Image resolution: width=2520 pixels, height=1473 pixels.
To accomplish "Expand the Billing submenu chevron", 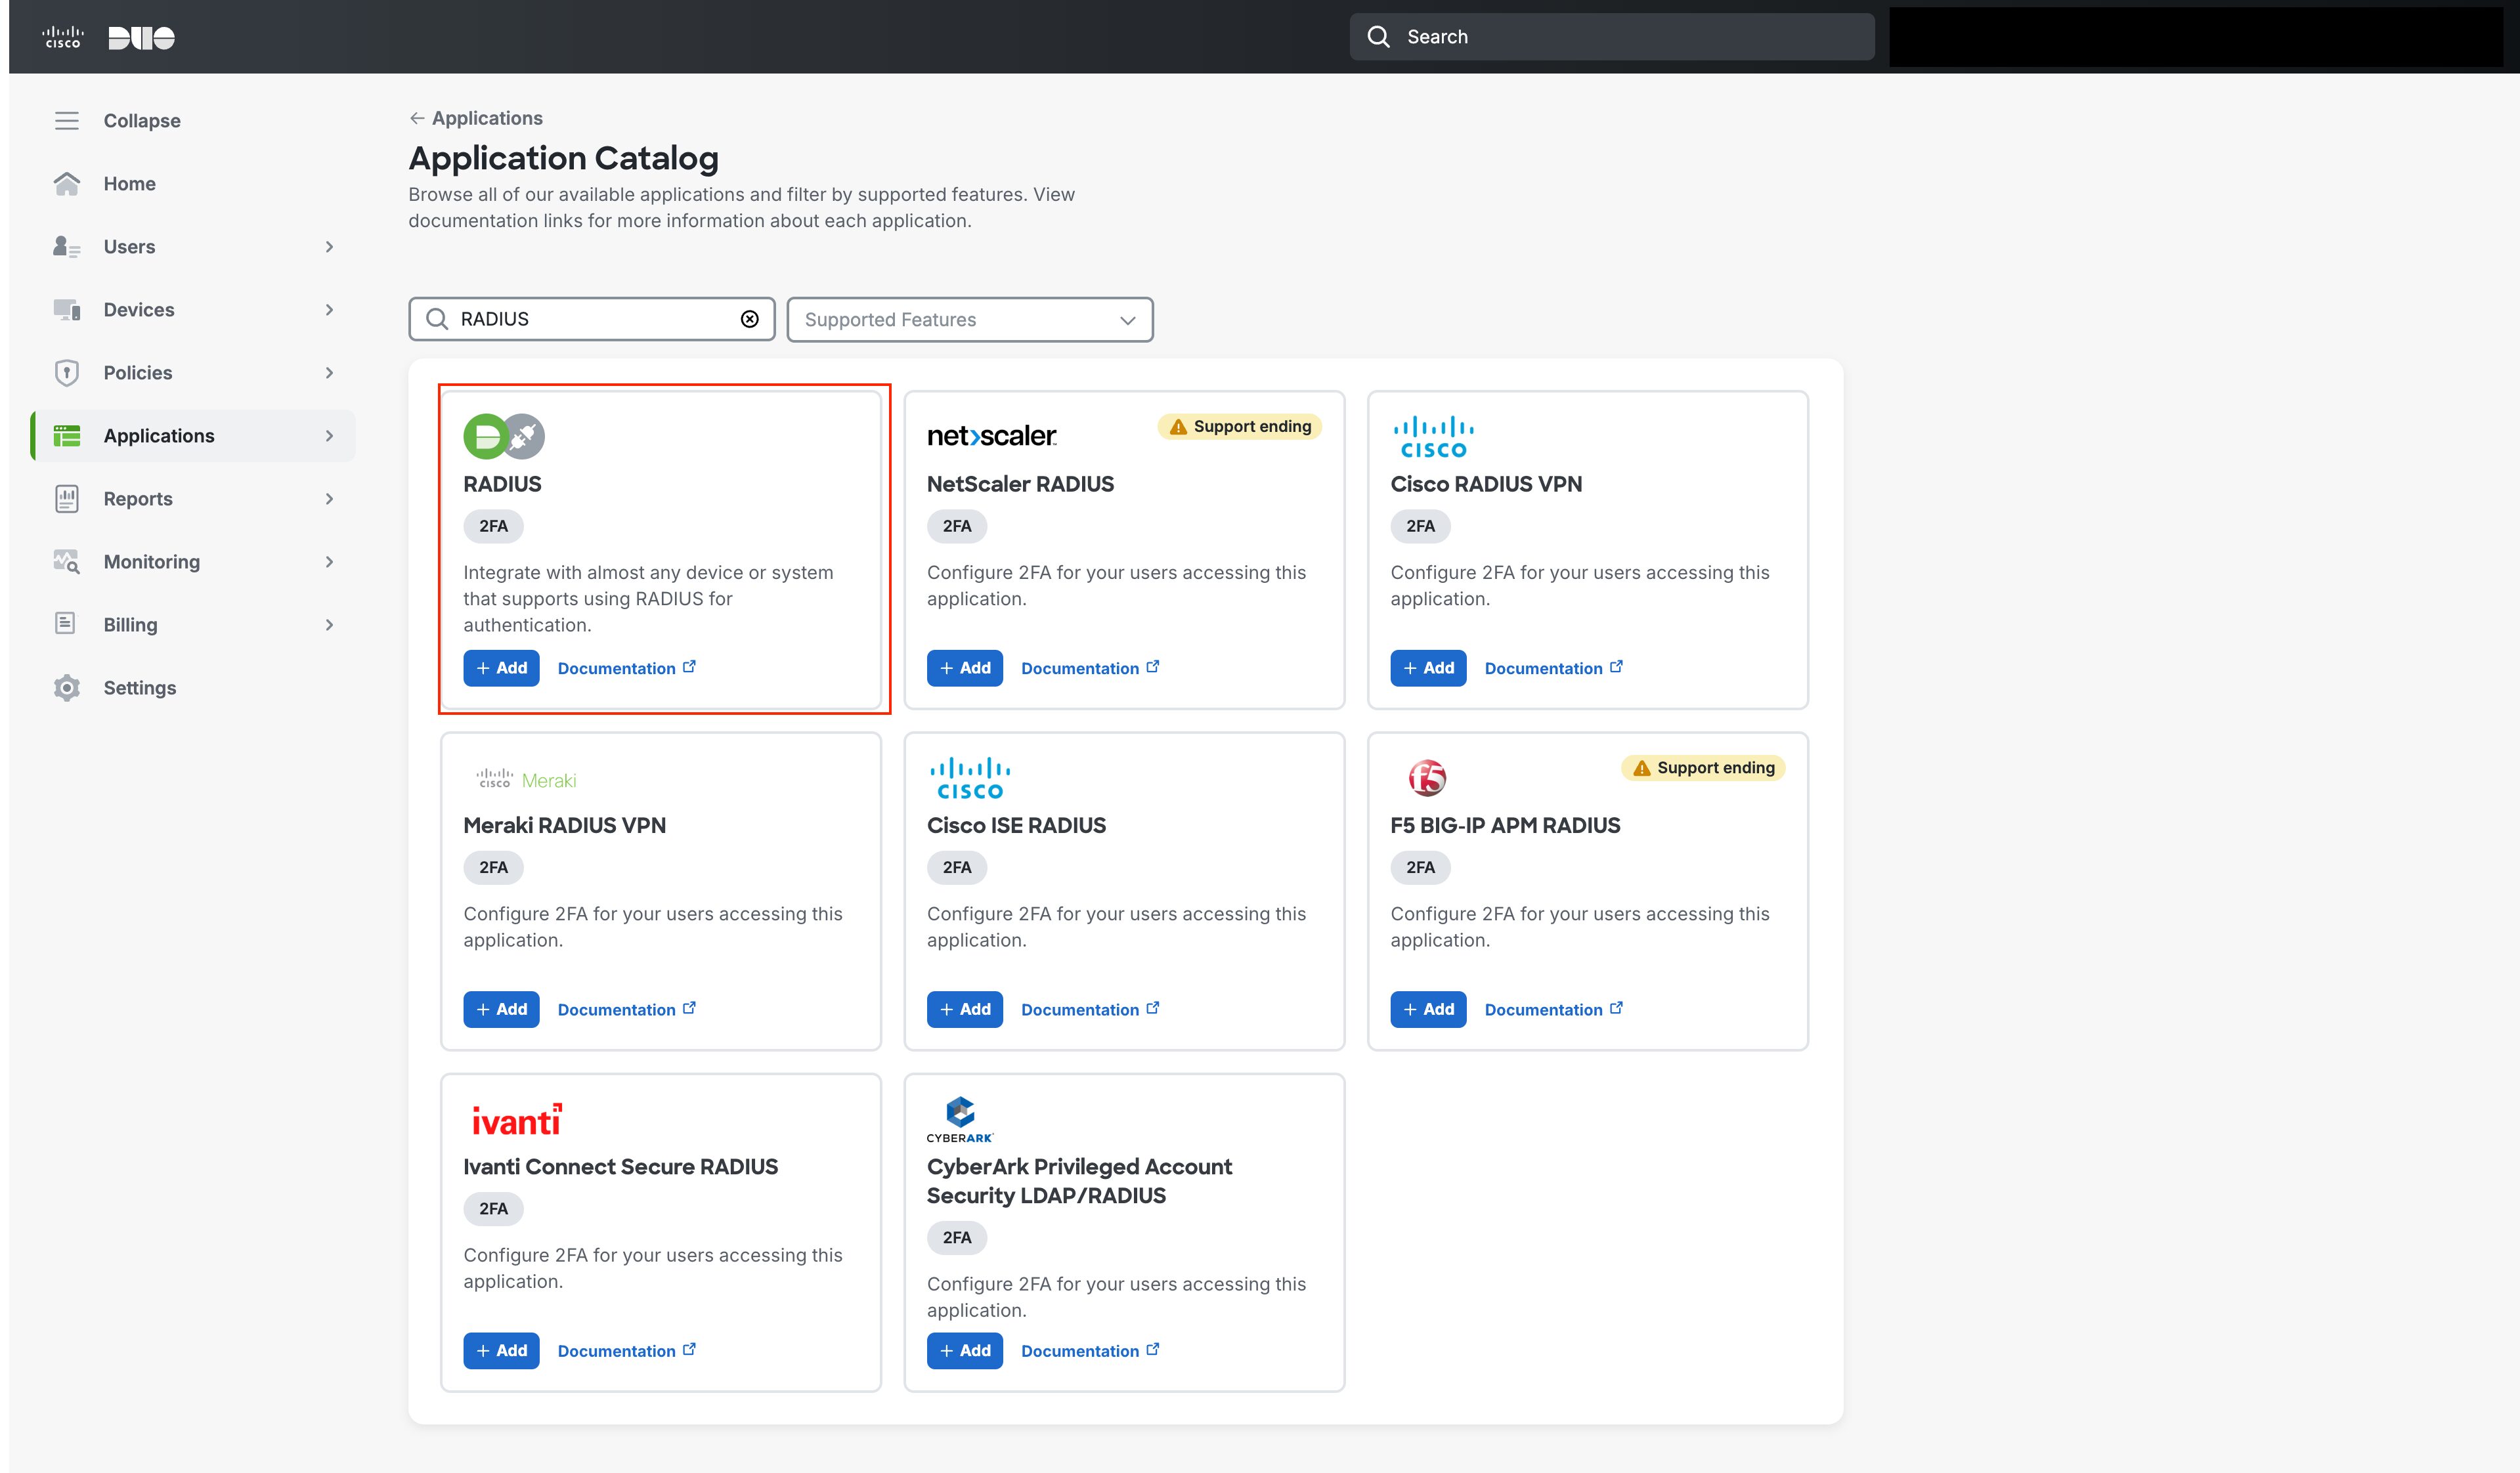I will [x=329, y=625].
